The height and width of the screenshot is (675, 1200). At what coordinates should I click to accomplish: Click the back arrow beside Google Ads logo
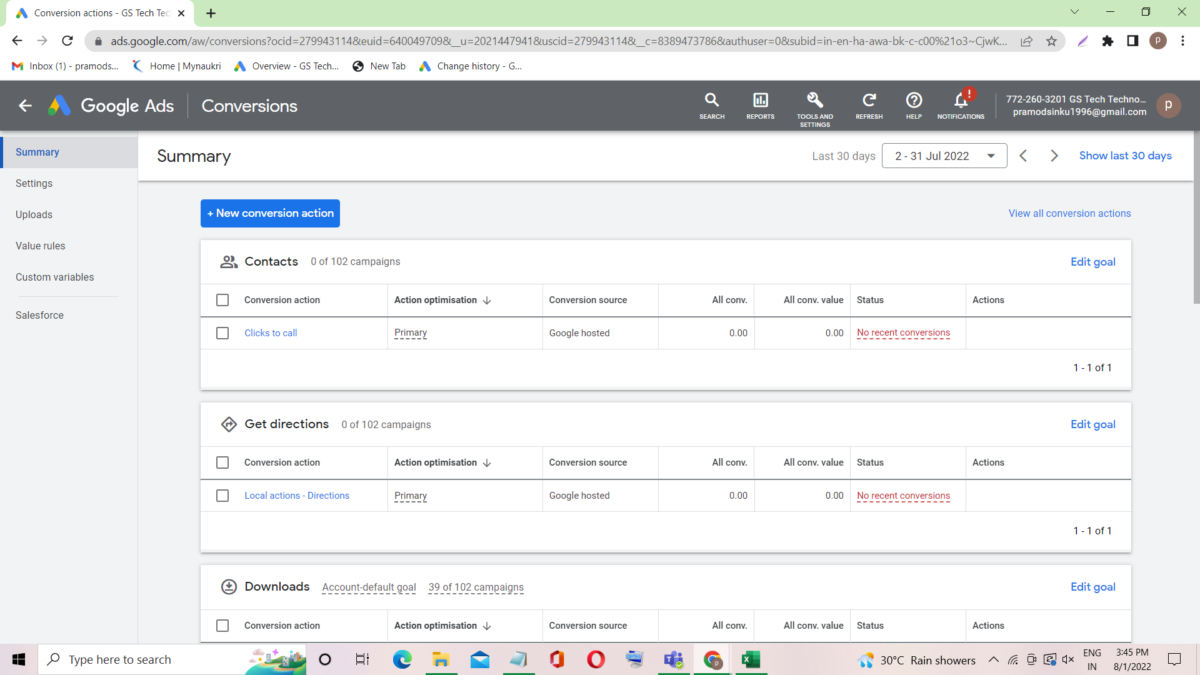[24, 105]
